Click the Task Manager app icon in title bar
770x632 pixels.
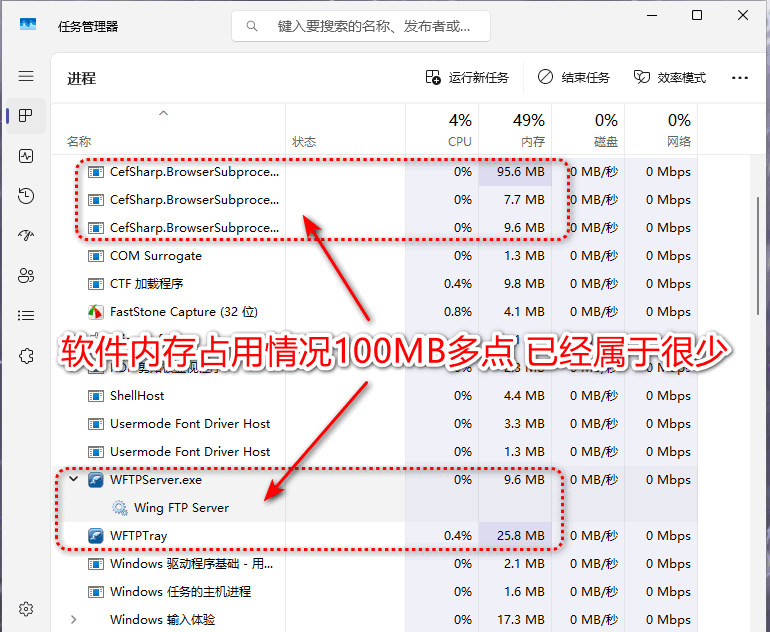[28, 25]
